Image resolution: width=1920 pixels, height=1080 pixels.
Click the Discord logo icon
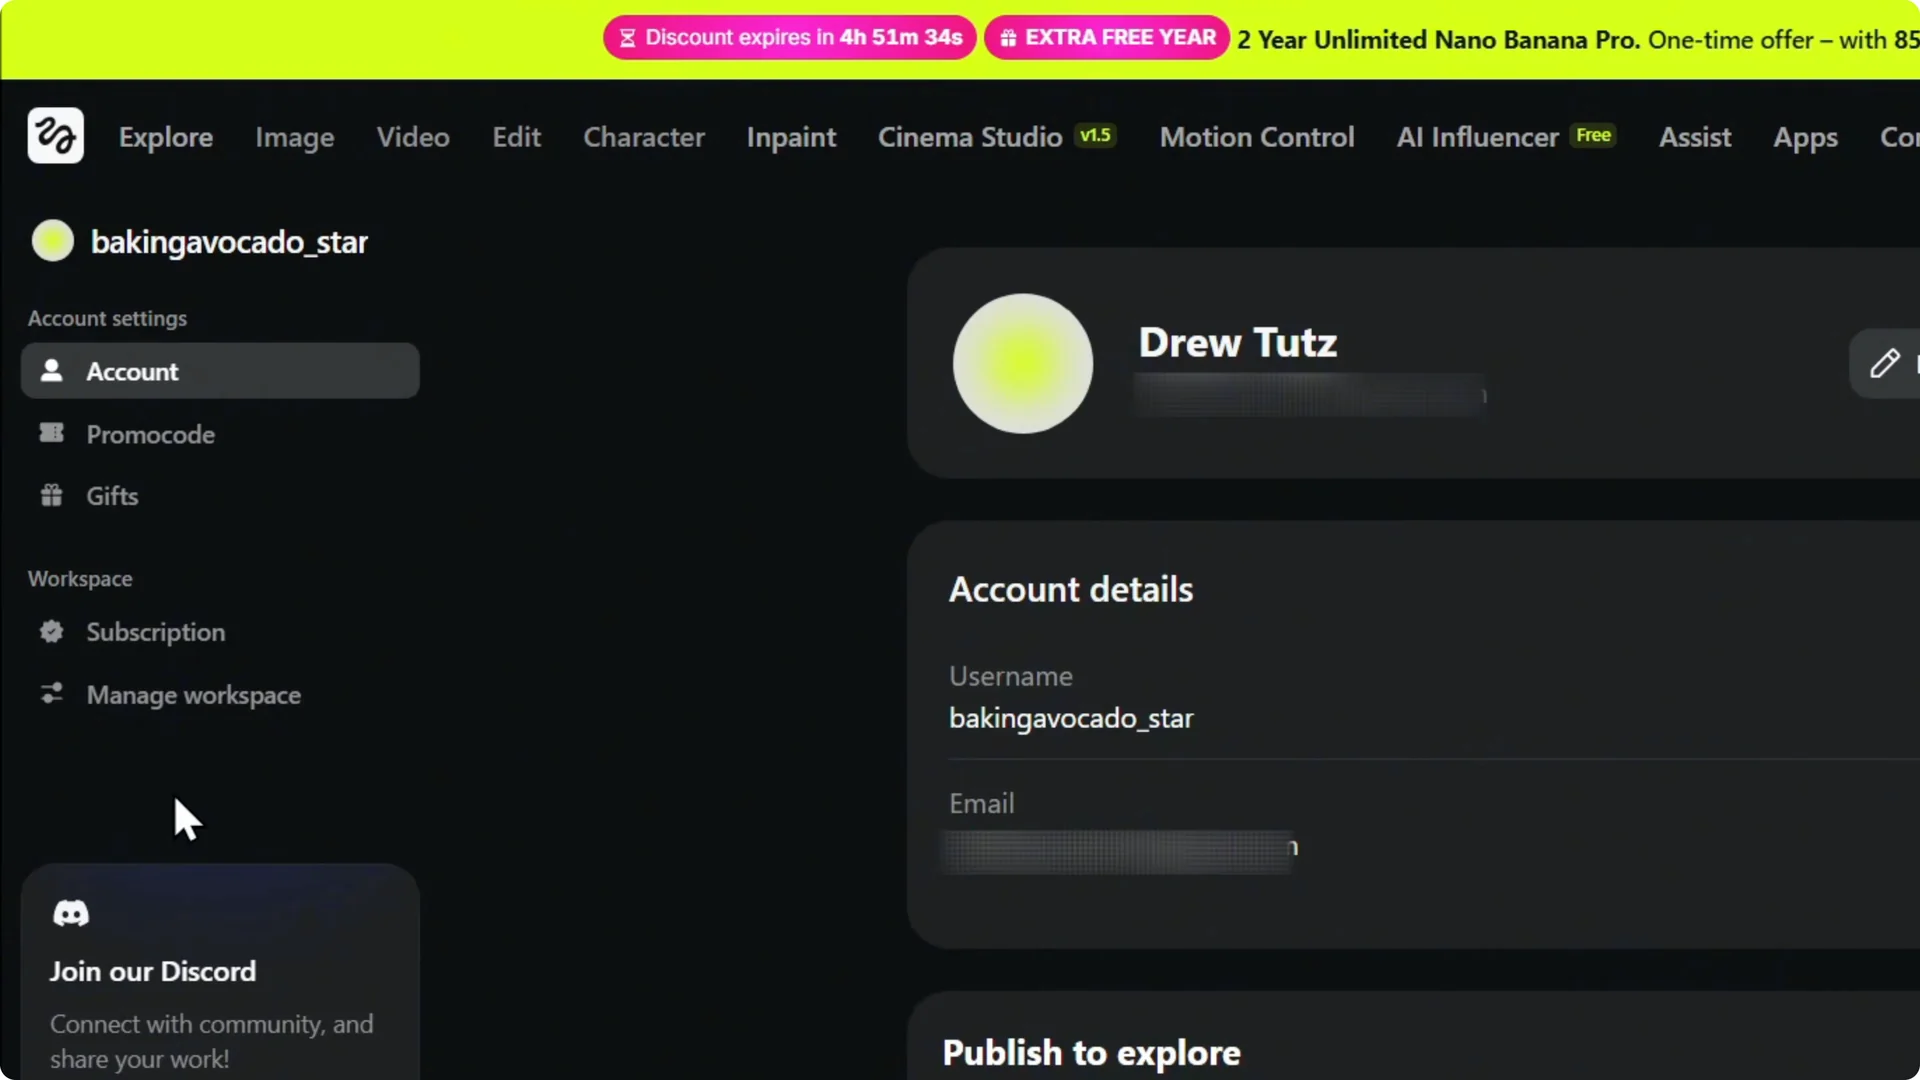(70, 912)
